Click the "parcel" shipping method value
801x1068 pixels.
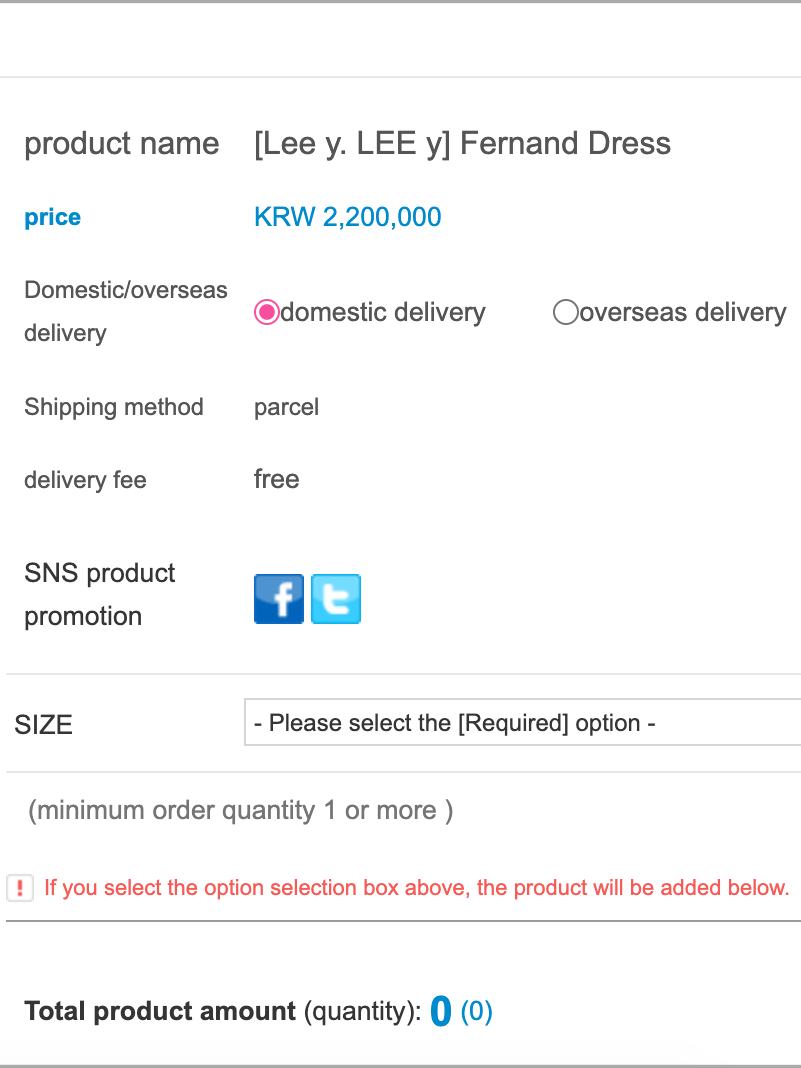pyautogui.click(x=286, y=407)
